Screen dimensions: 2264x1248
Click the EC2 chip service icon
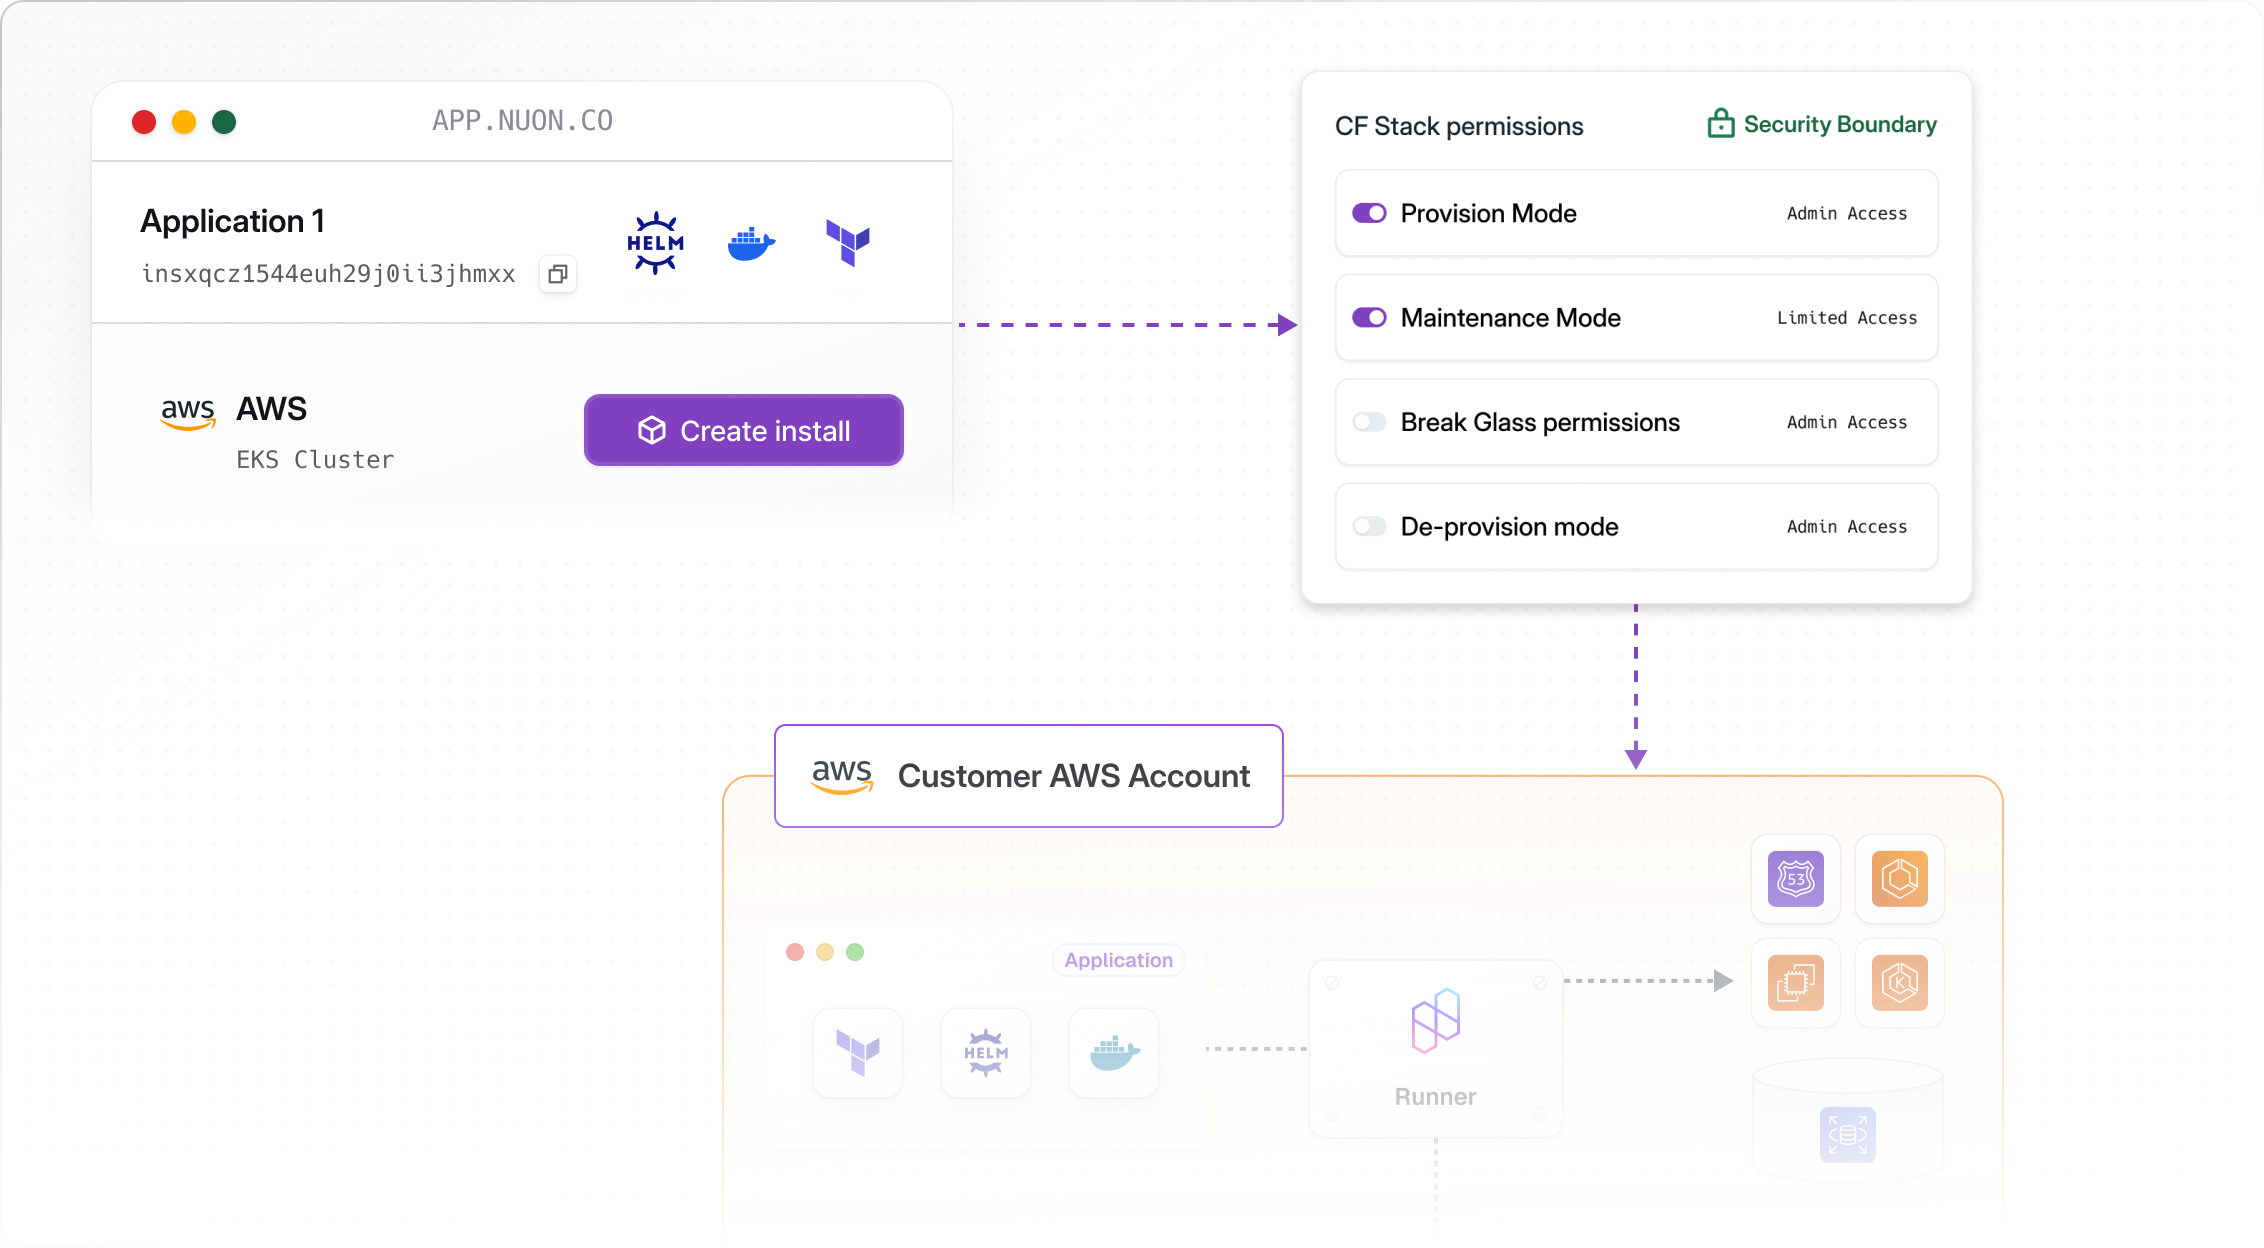click(1795, 983)
